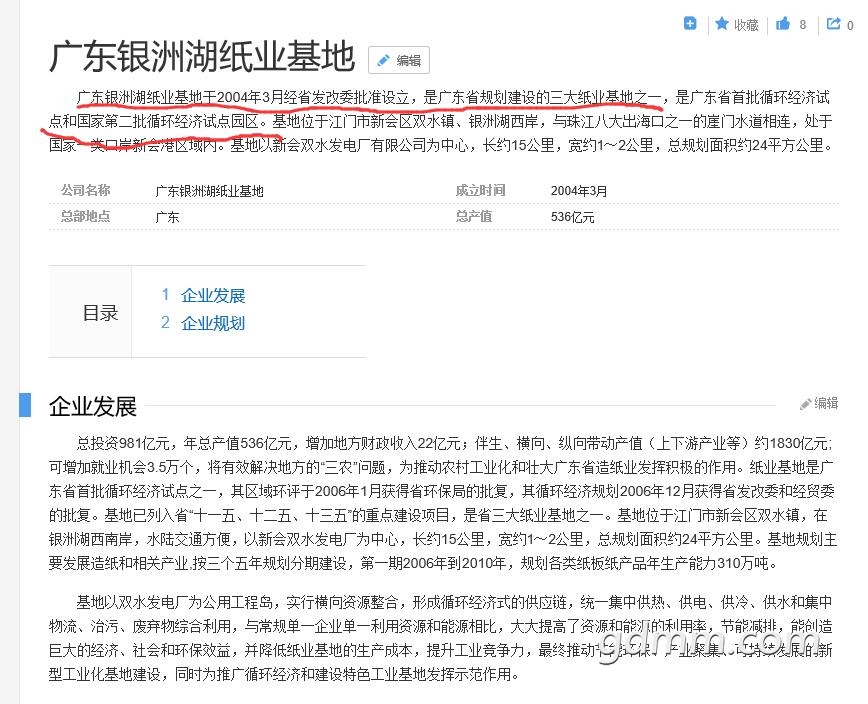
Task: Click the 目录 contents label
Action: [100, 313]
